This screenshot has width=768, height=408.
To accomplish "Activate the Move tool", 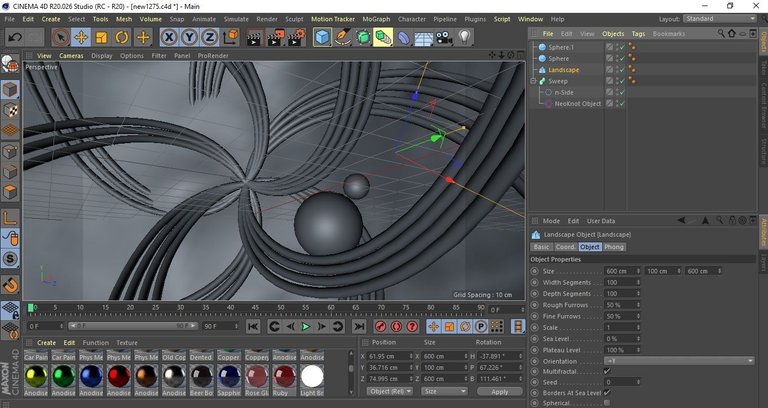I will [81, 37].
